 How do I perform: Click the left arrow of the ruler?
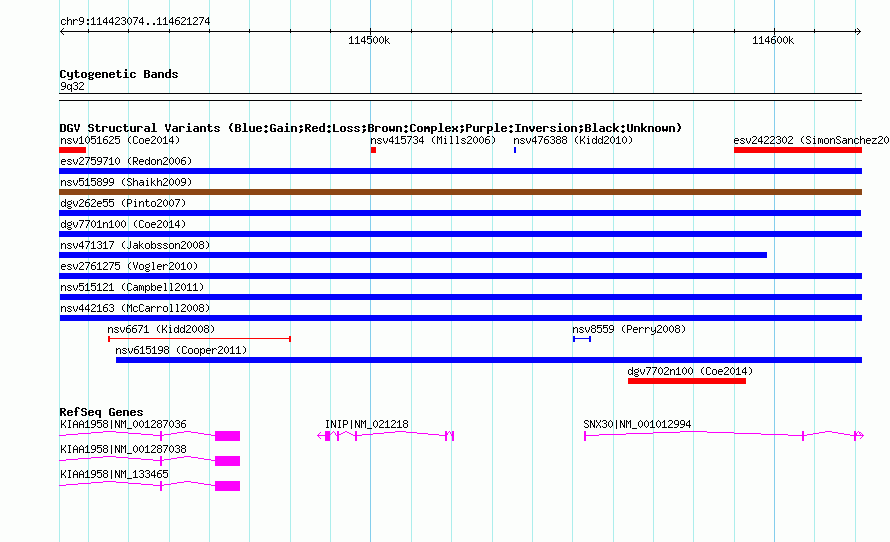click(62, 32)
